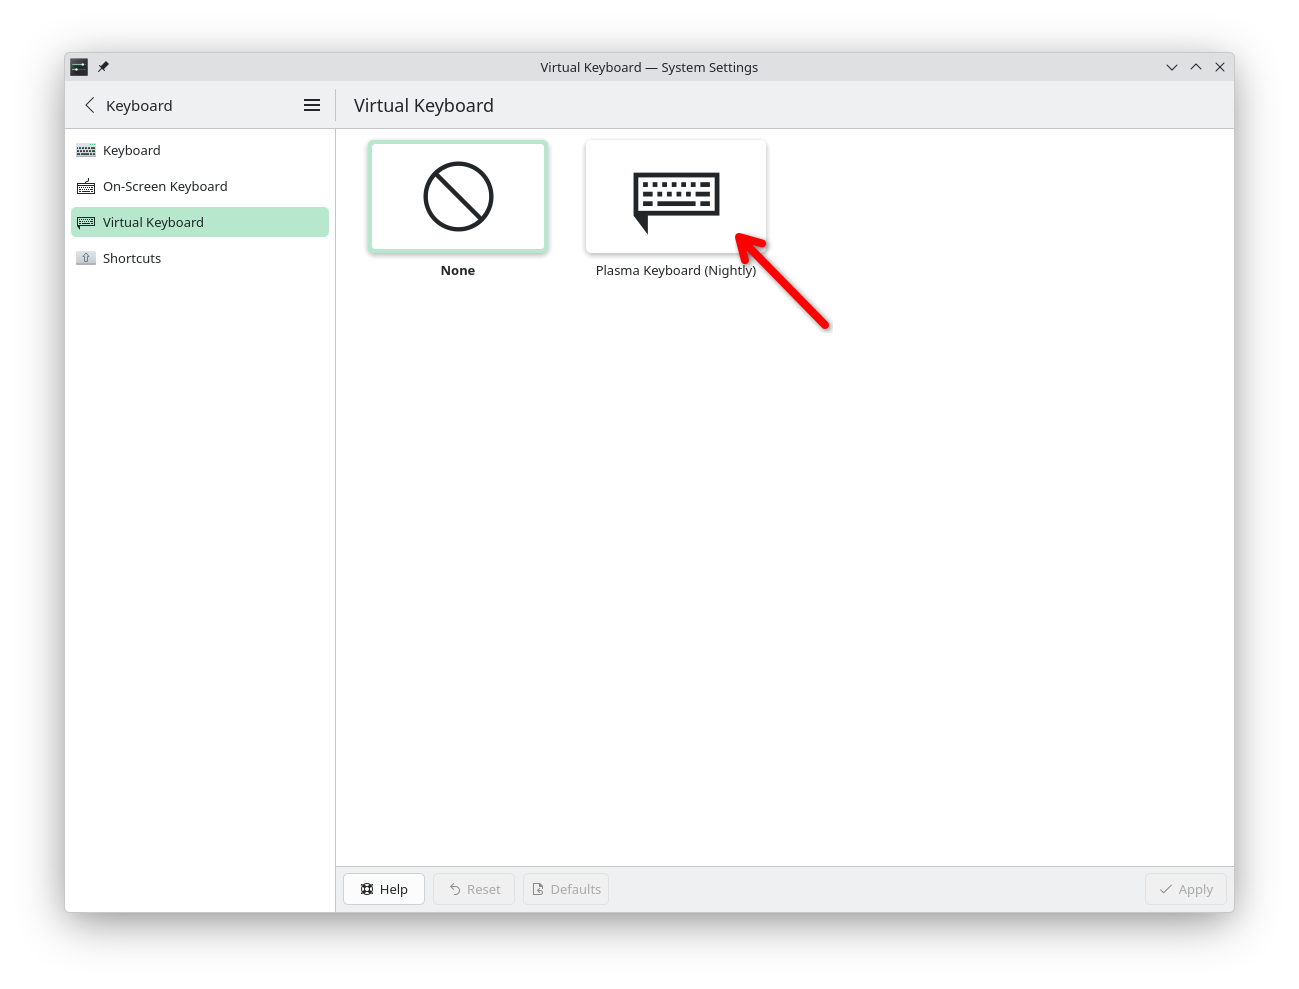Viewport: 1299px width, 989px height.
Task: Click the Reset button
Action: 473,889
